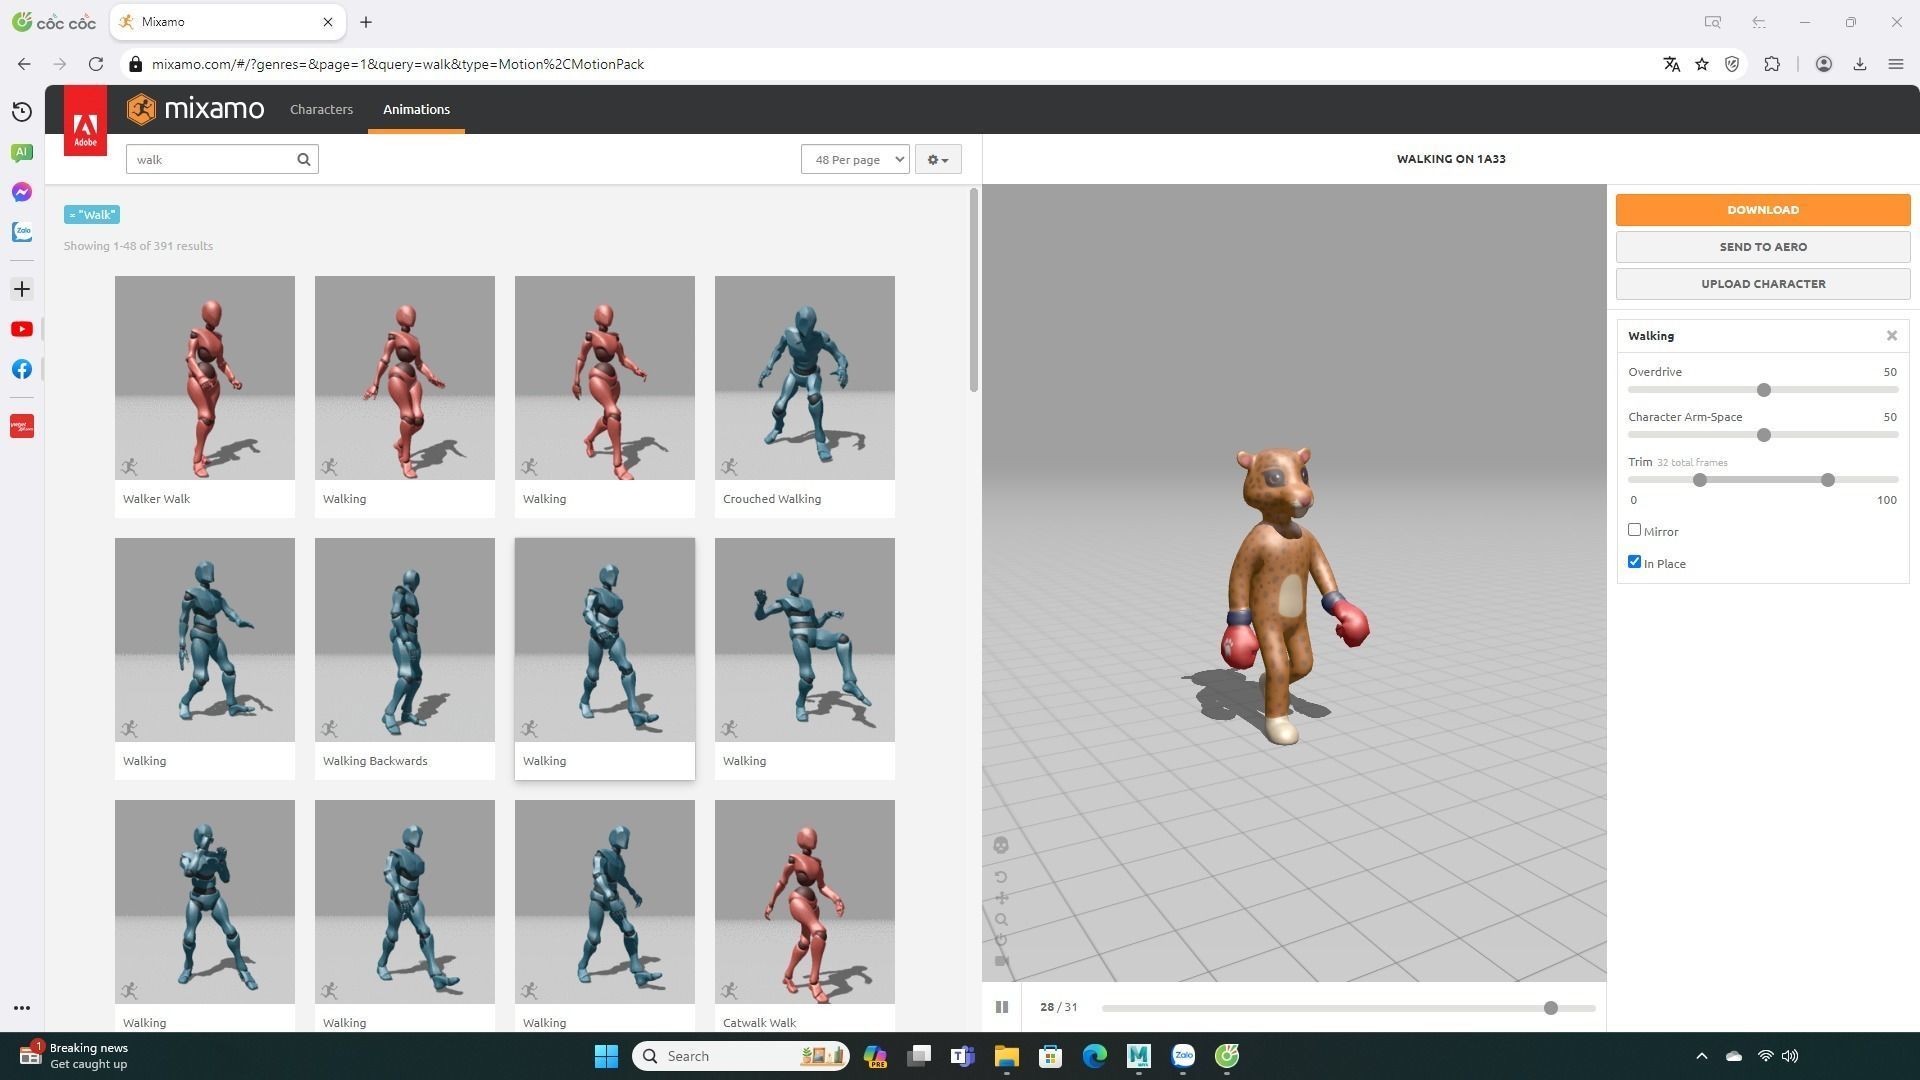Expand the system tray hidden icons chevron

click(x=1702, y=1056)
